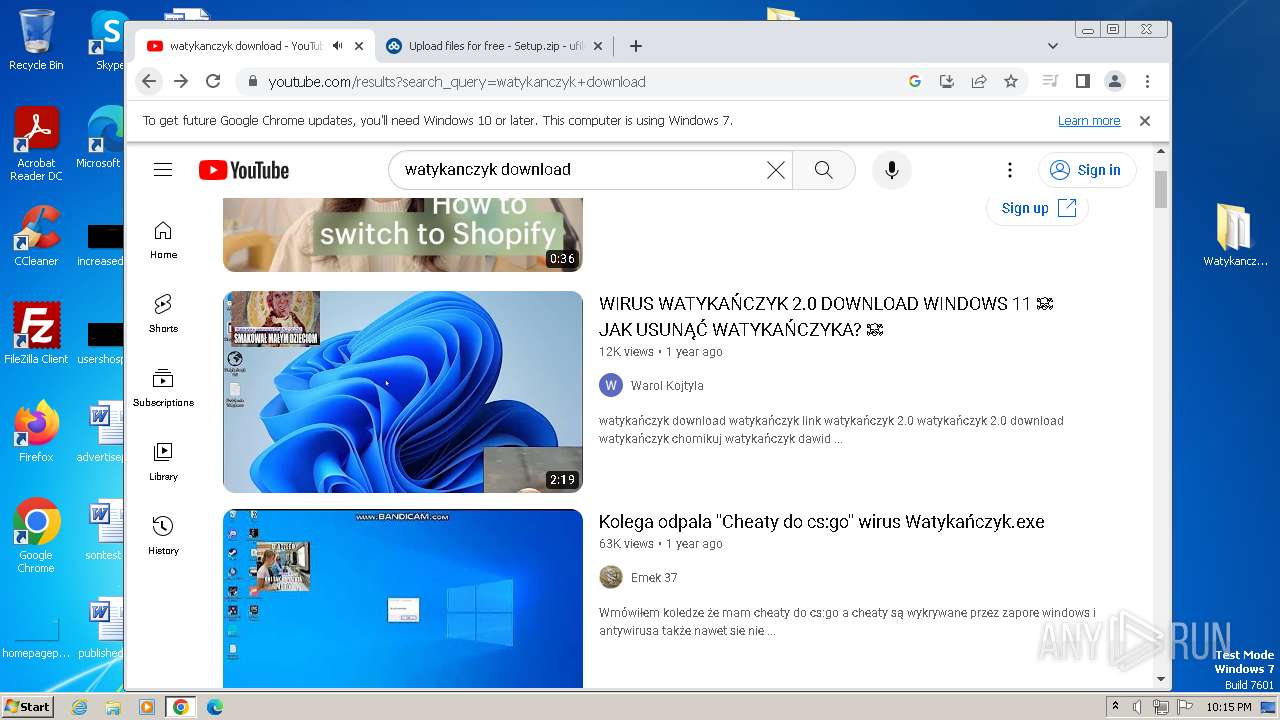Image resolution: width=1280 pixels, height=720 pixels.
Task: Expand the Chrome tab search chevron
Action: pos(1053,46)
